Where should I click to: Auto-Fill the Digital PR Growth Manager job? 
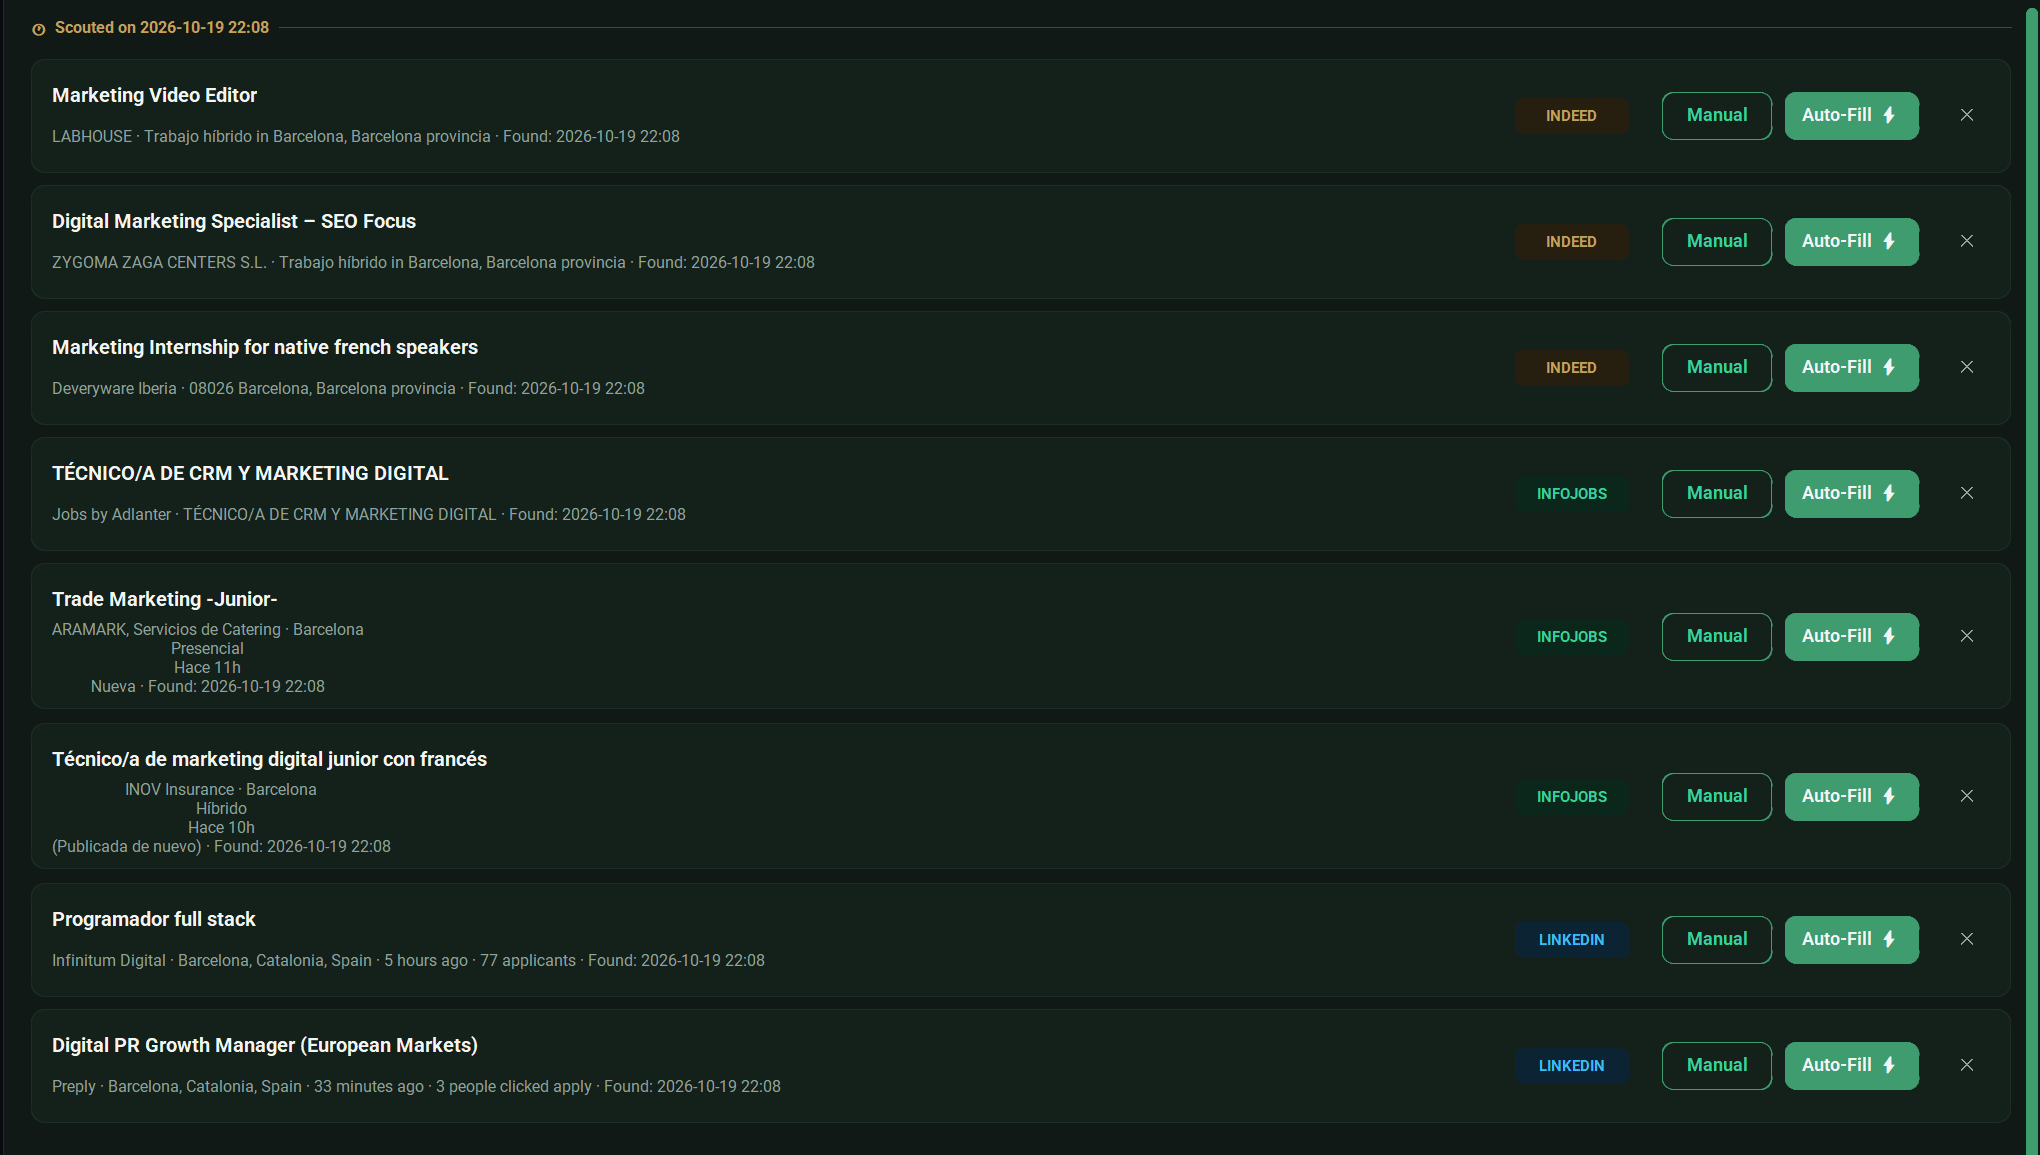(x=1851, y=1065)
